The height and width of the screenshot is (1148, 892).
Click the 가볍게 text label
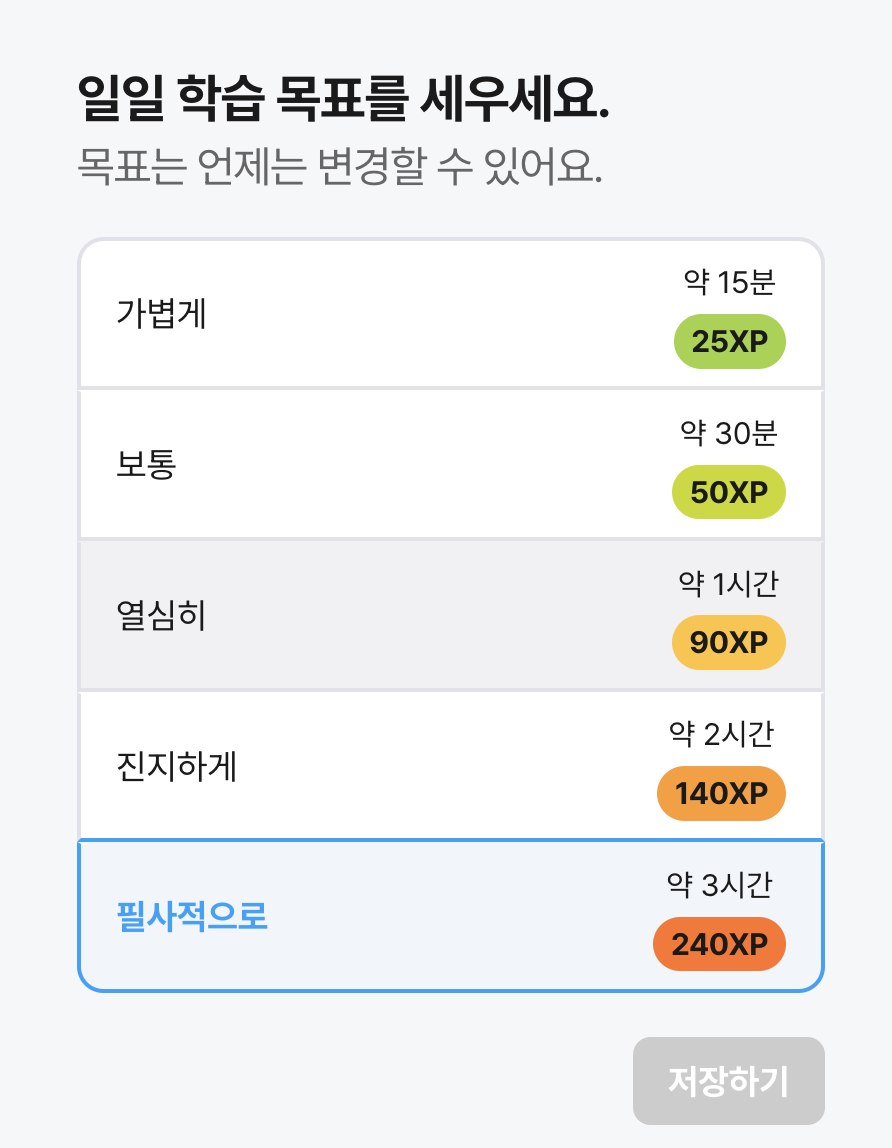coord(162,313)
